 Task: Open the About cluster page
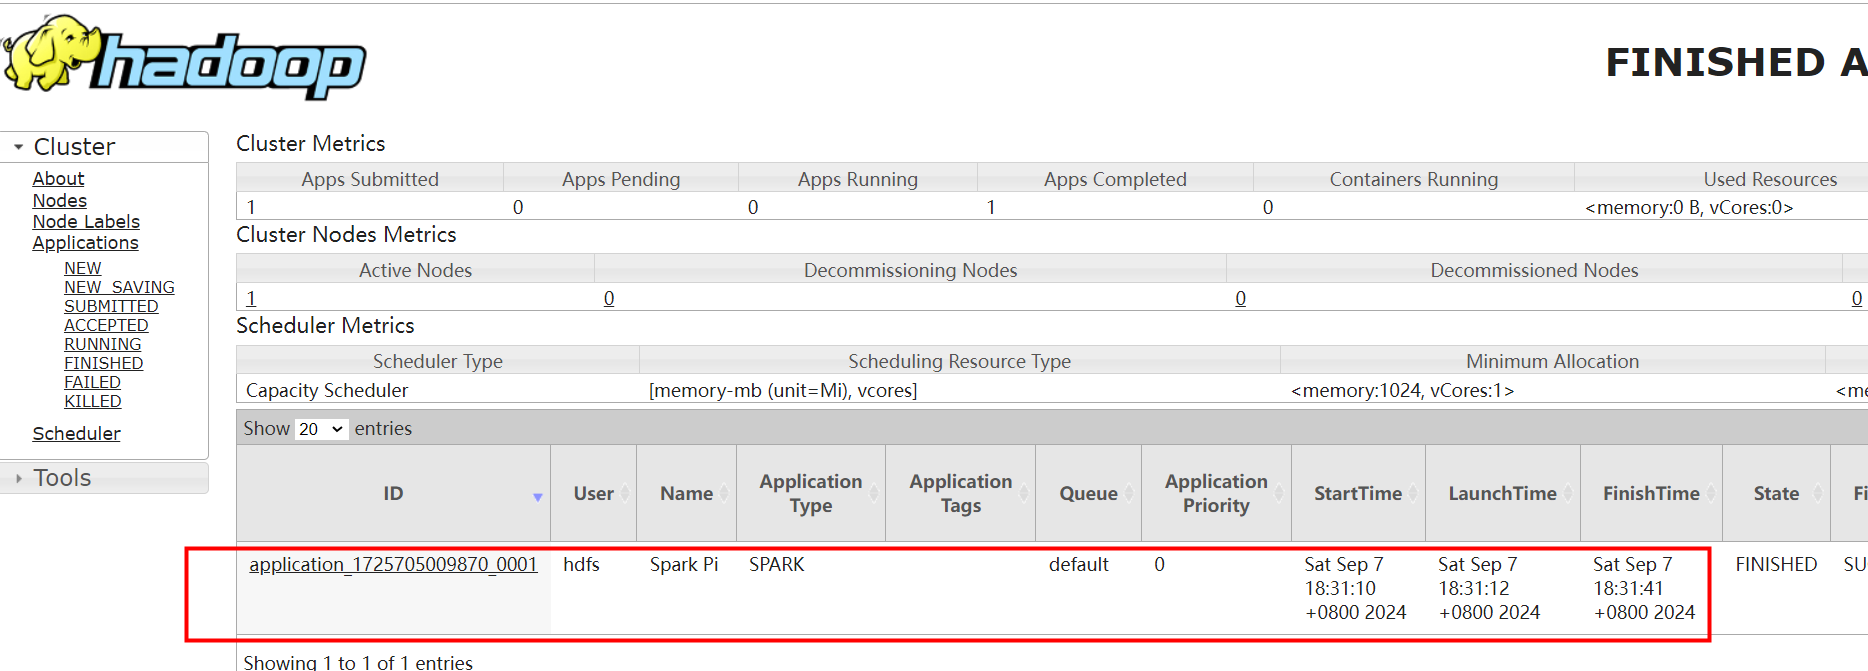pos(58,179)
